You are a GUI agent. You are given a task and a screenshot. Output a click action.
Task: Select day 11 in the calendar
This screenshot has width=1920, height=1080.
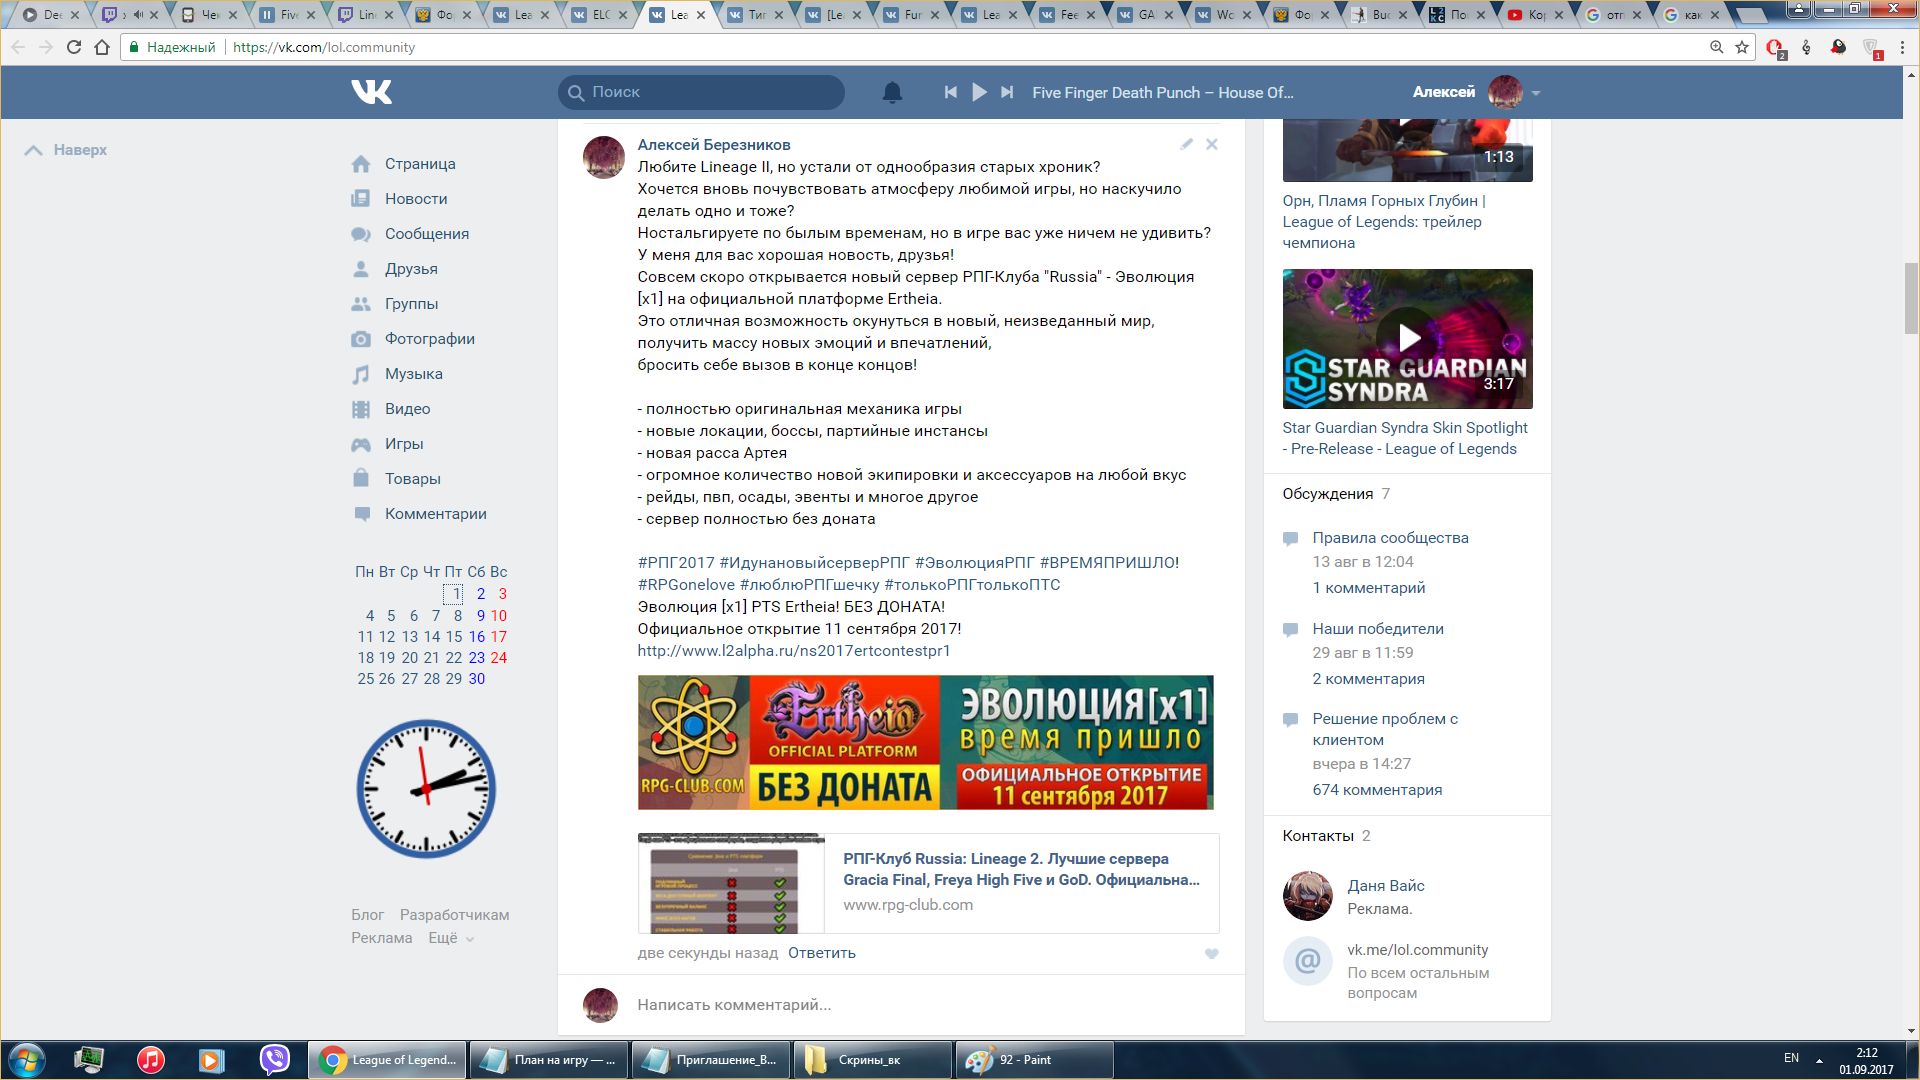coord(365,637)
